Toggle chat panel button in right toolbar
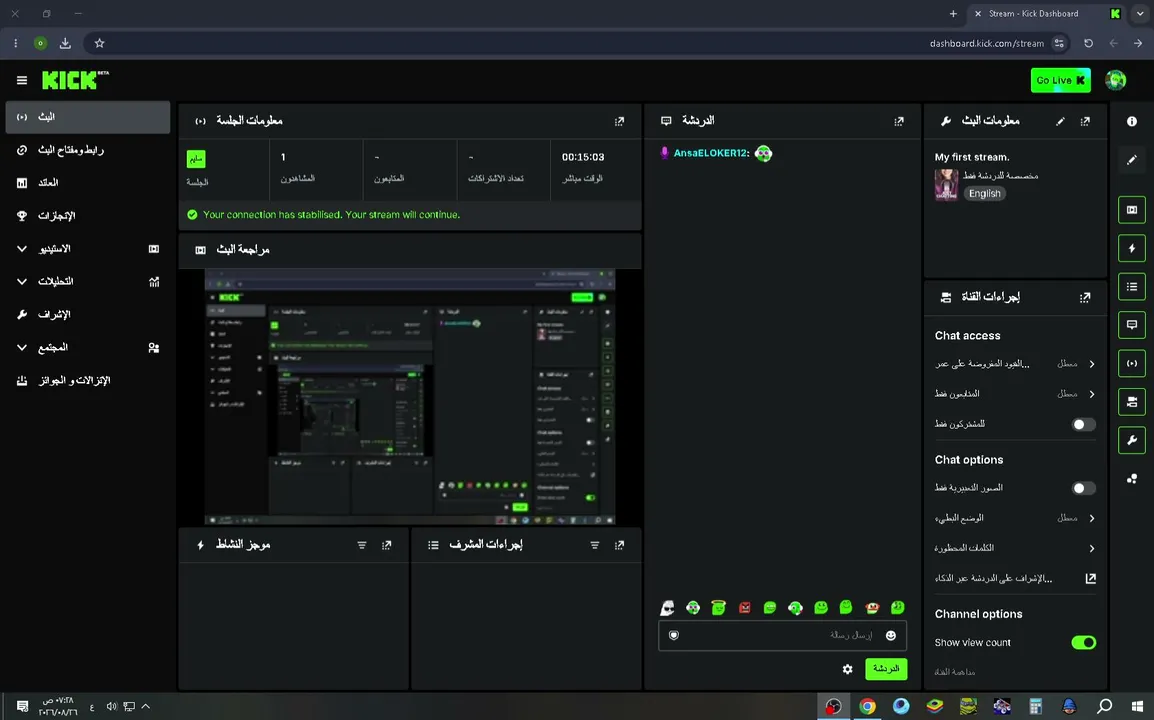This screenshot has width=1154, height=720. coord(1132,325)
